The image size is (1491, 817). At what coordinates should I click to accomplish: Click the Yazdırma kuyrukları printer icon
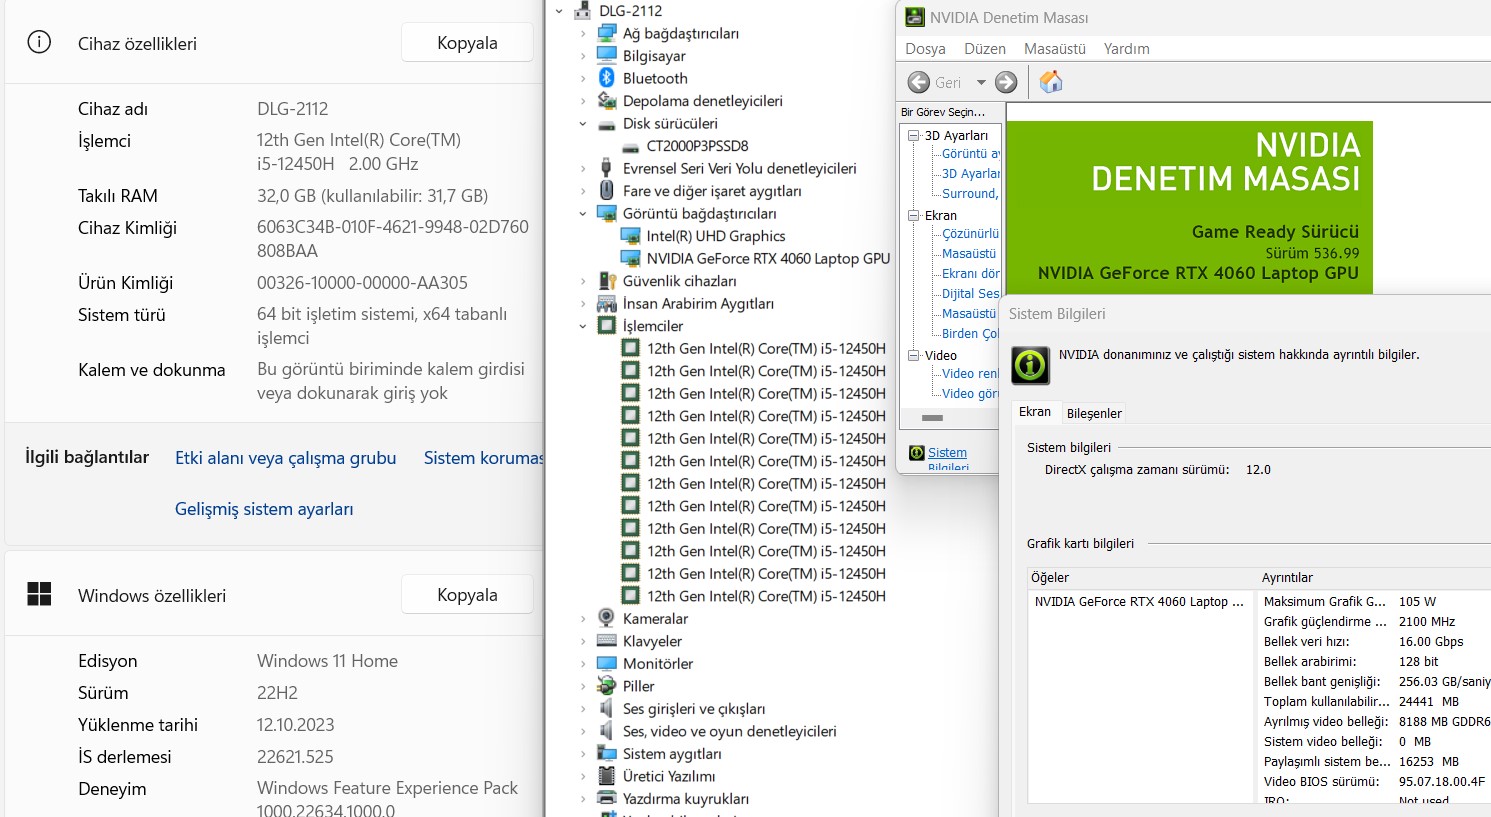pyautogui.click(x=606, y=798)
